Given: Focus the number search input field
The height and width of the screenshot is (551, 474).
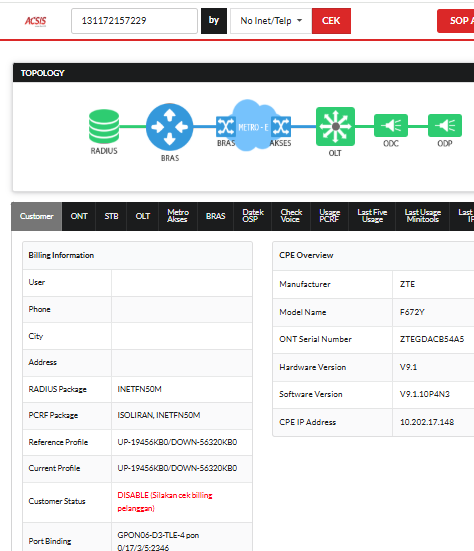Looking at the screenshot, I should click(134, 21).
